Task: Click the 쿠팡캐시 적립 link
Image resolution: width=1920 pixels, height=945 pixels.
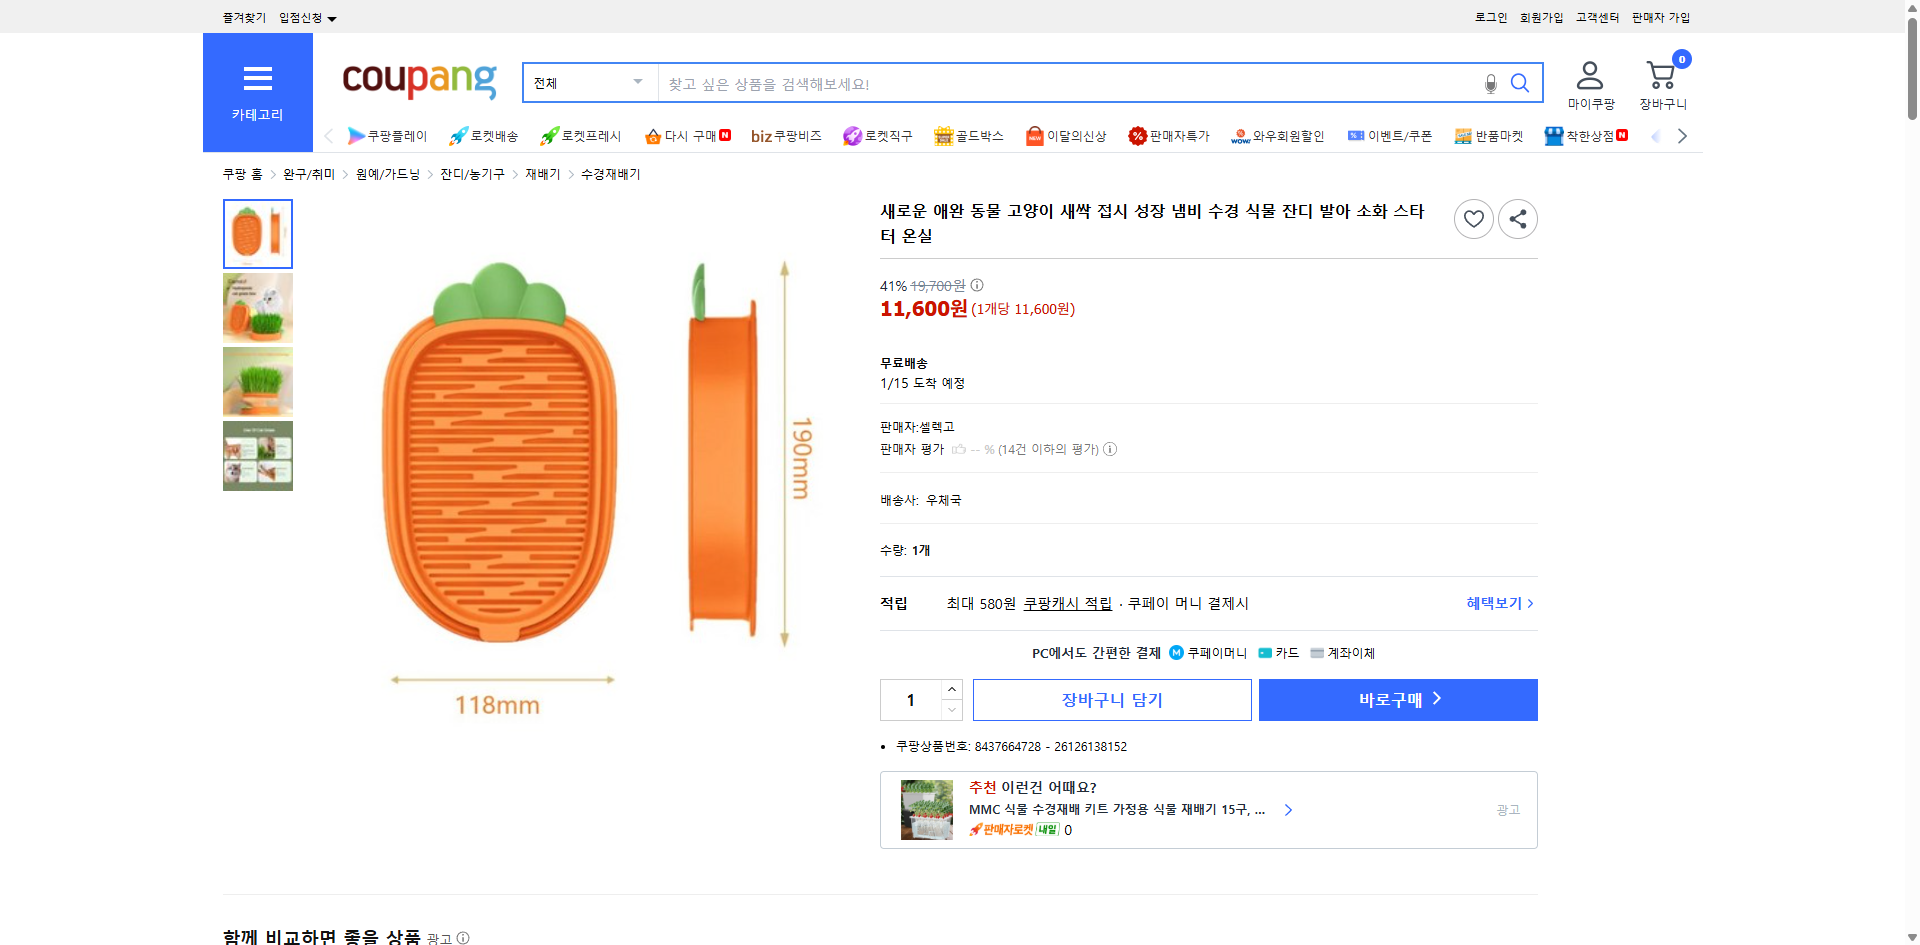Action: click(x=1067, y=603)
